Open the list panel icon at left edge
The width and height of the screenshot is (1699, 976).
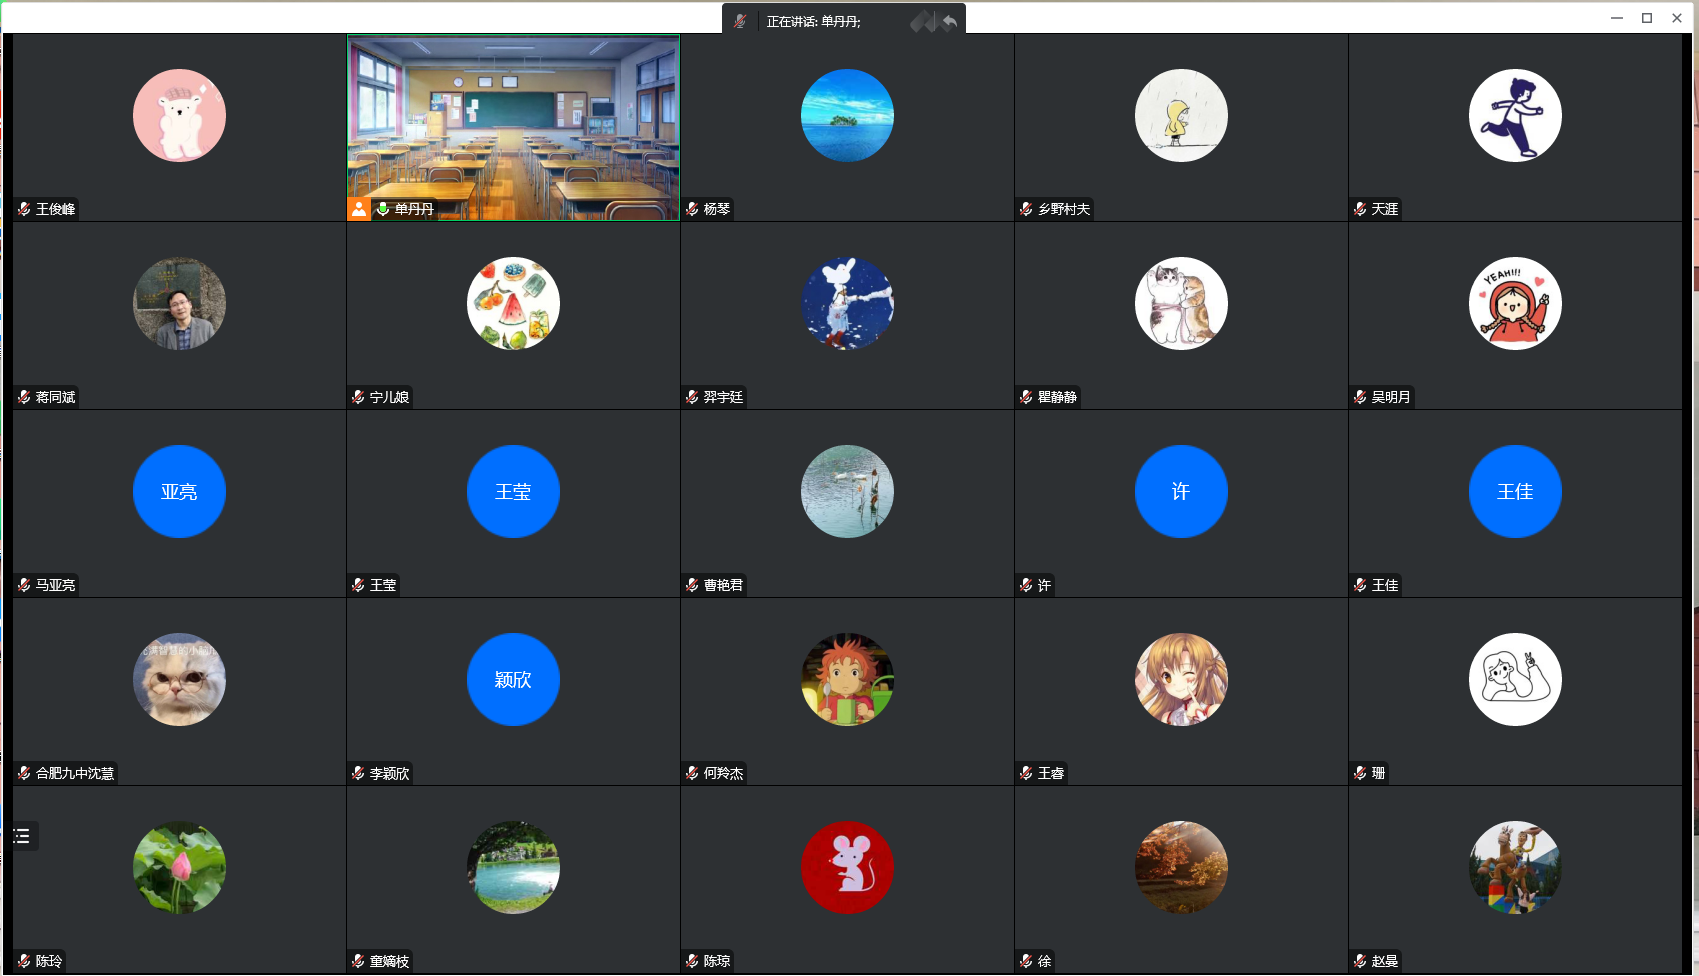click(x=22, y=836)
